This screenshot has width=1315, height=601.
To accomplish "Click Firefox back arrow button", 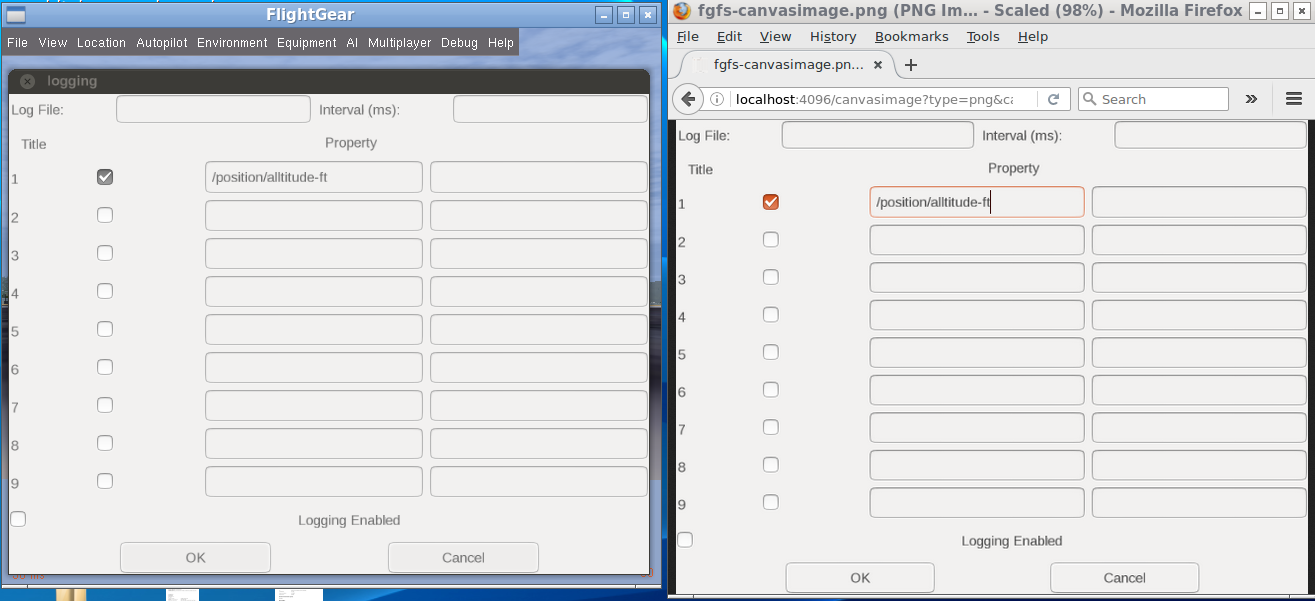I will 686,99.
